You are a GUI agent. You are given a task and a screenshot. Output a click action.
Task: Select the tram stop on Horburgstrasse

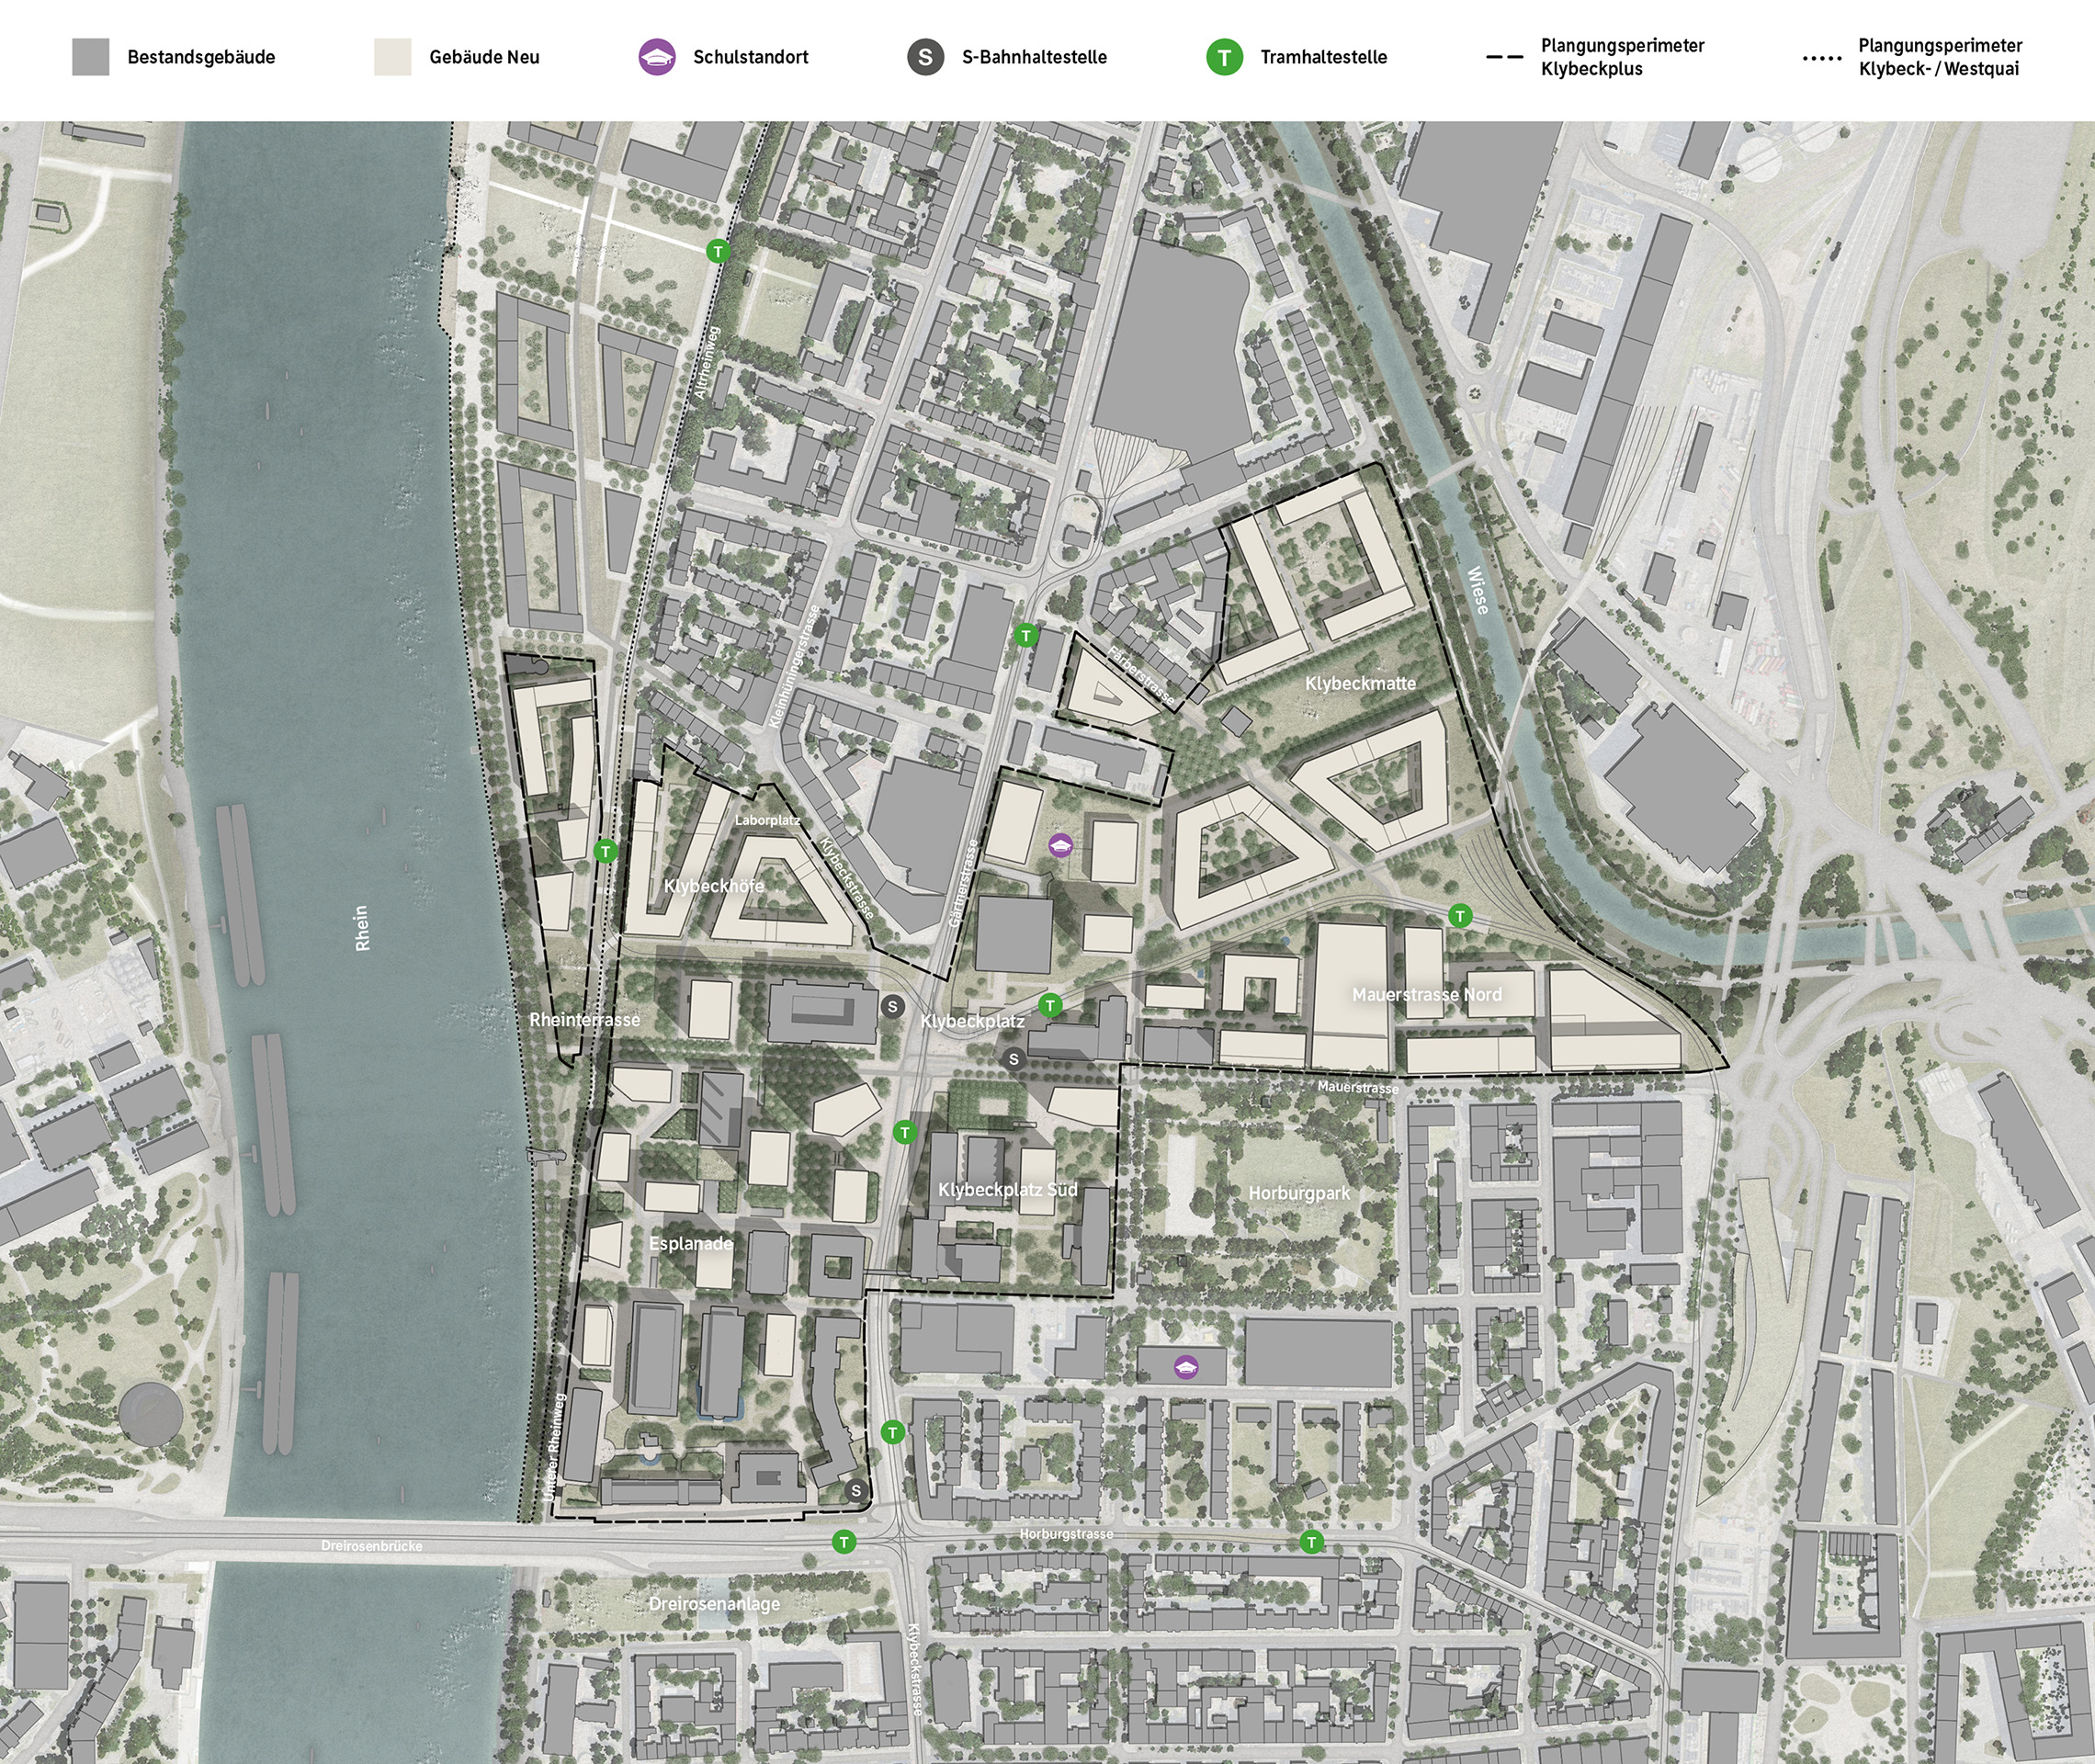tap(1310, 1542)
